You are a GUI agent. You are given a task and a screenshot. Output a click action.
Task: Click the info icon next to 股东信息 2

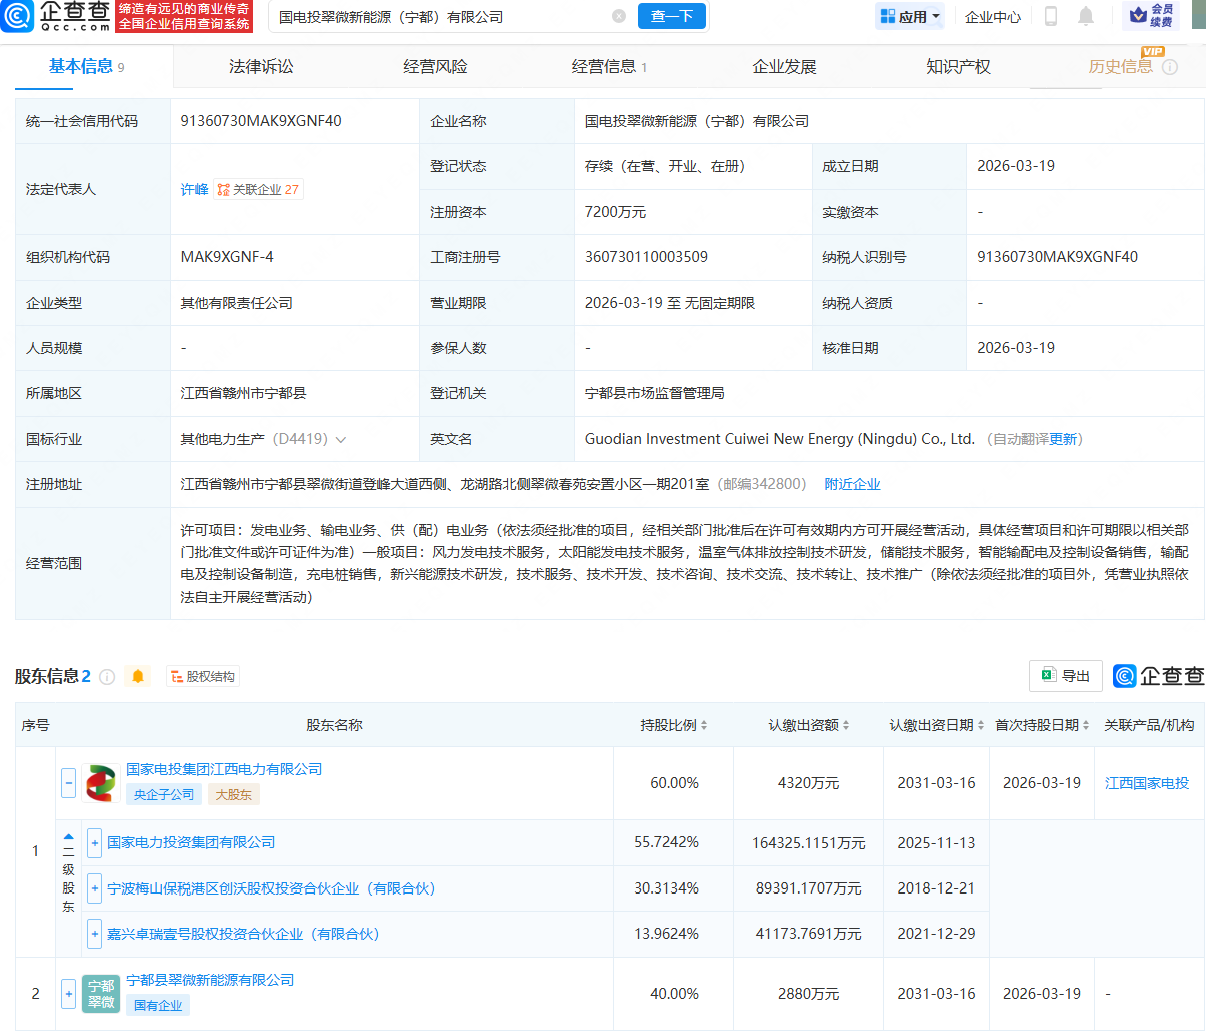(108, 676)
